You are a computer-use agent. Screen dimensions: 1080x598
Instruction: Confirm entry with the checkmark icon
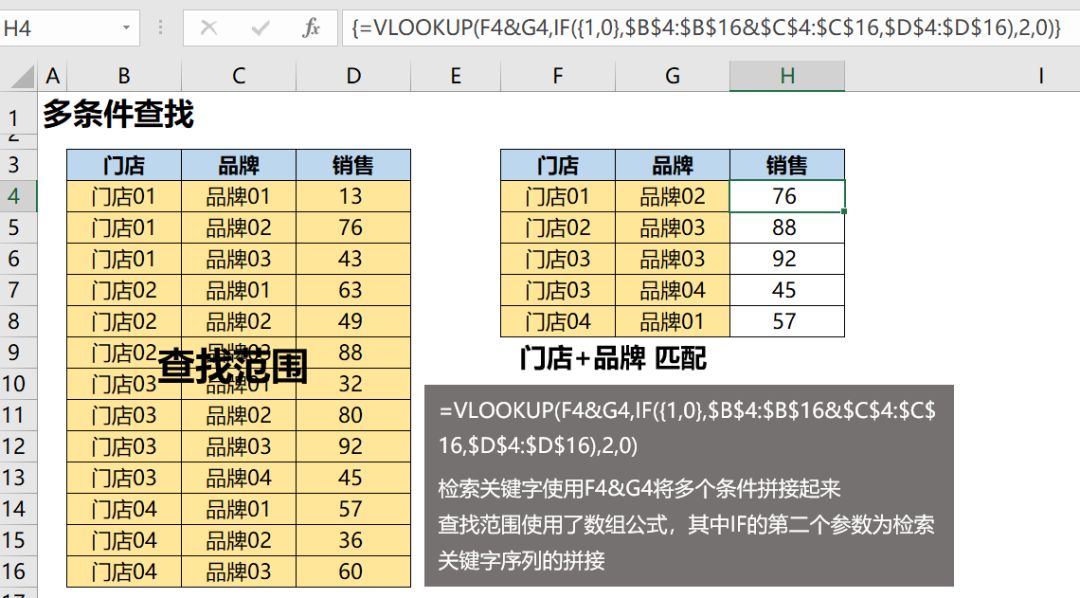click(260, 28)
